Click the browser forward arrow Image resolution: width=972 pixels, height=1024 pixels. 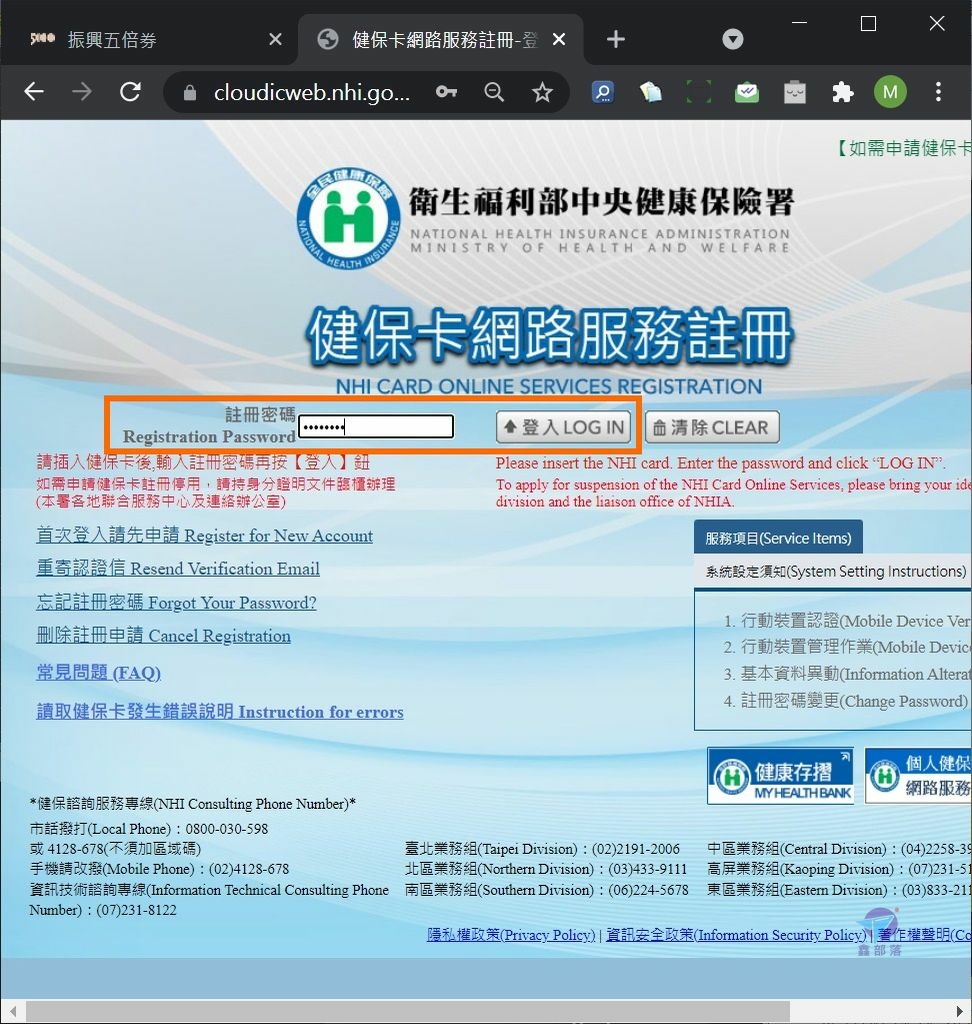click(82, 91)
